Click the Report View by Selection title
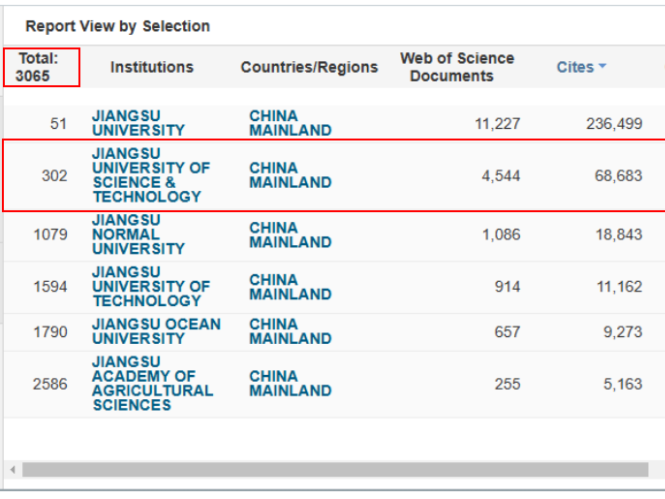The image size is (665, 499). click(117, 26)
